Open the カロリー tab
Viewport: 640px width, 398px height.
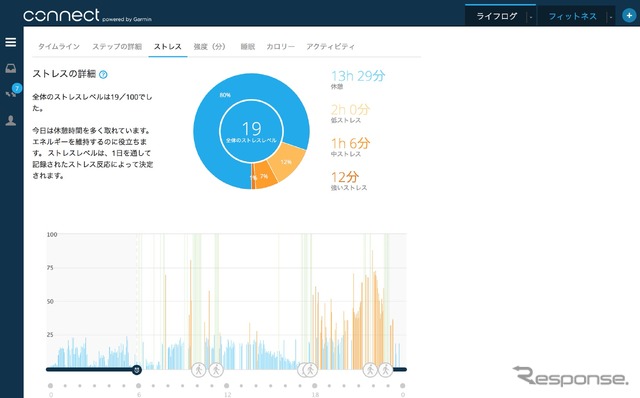point(280,47)
